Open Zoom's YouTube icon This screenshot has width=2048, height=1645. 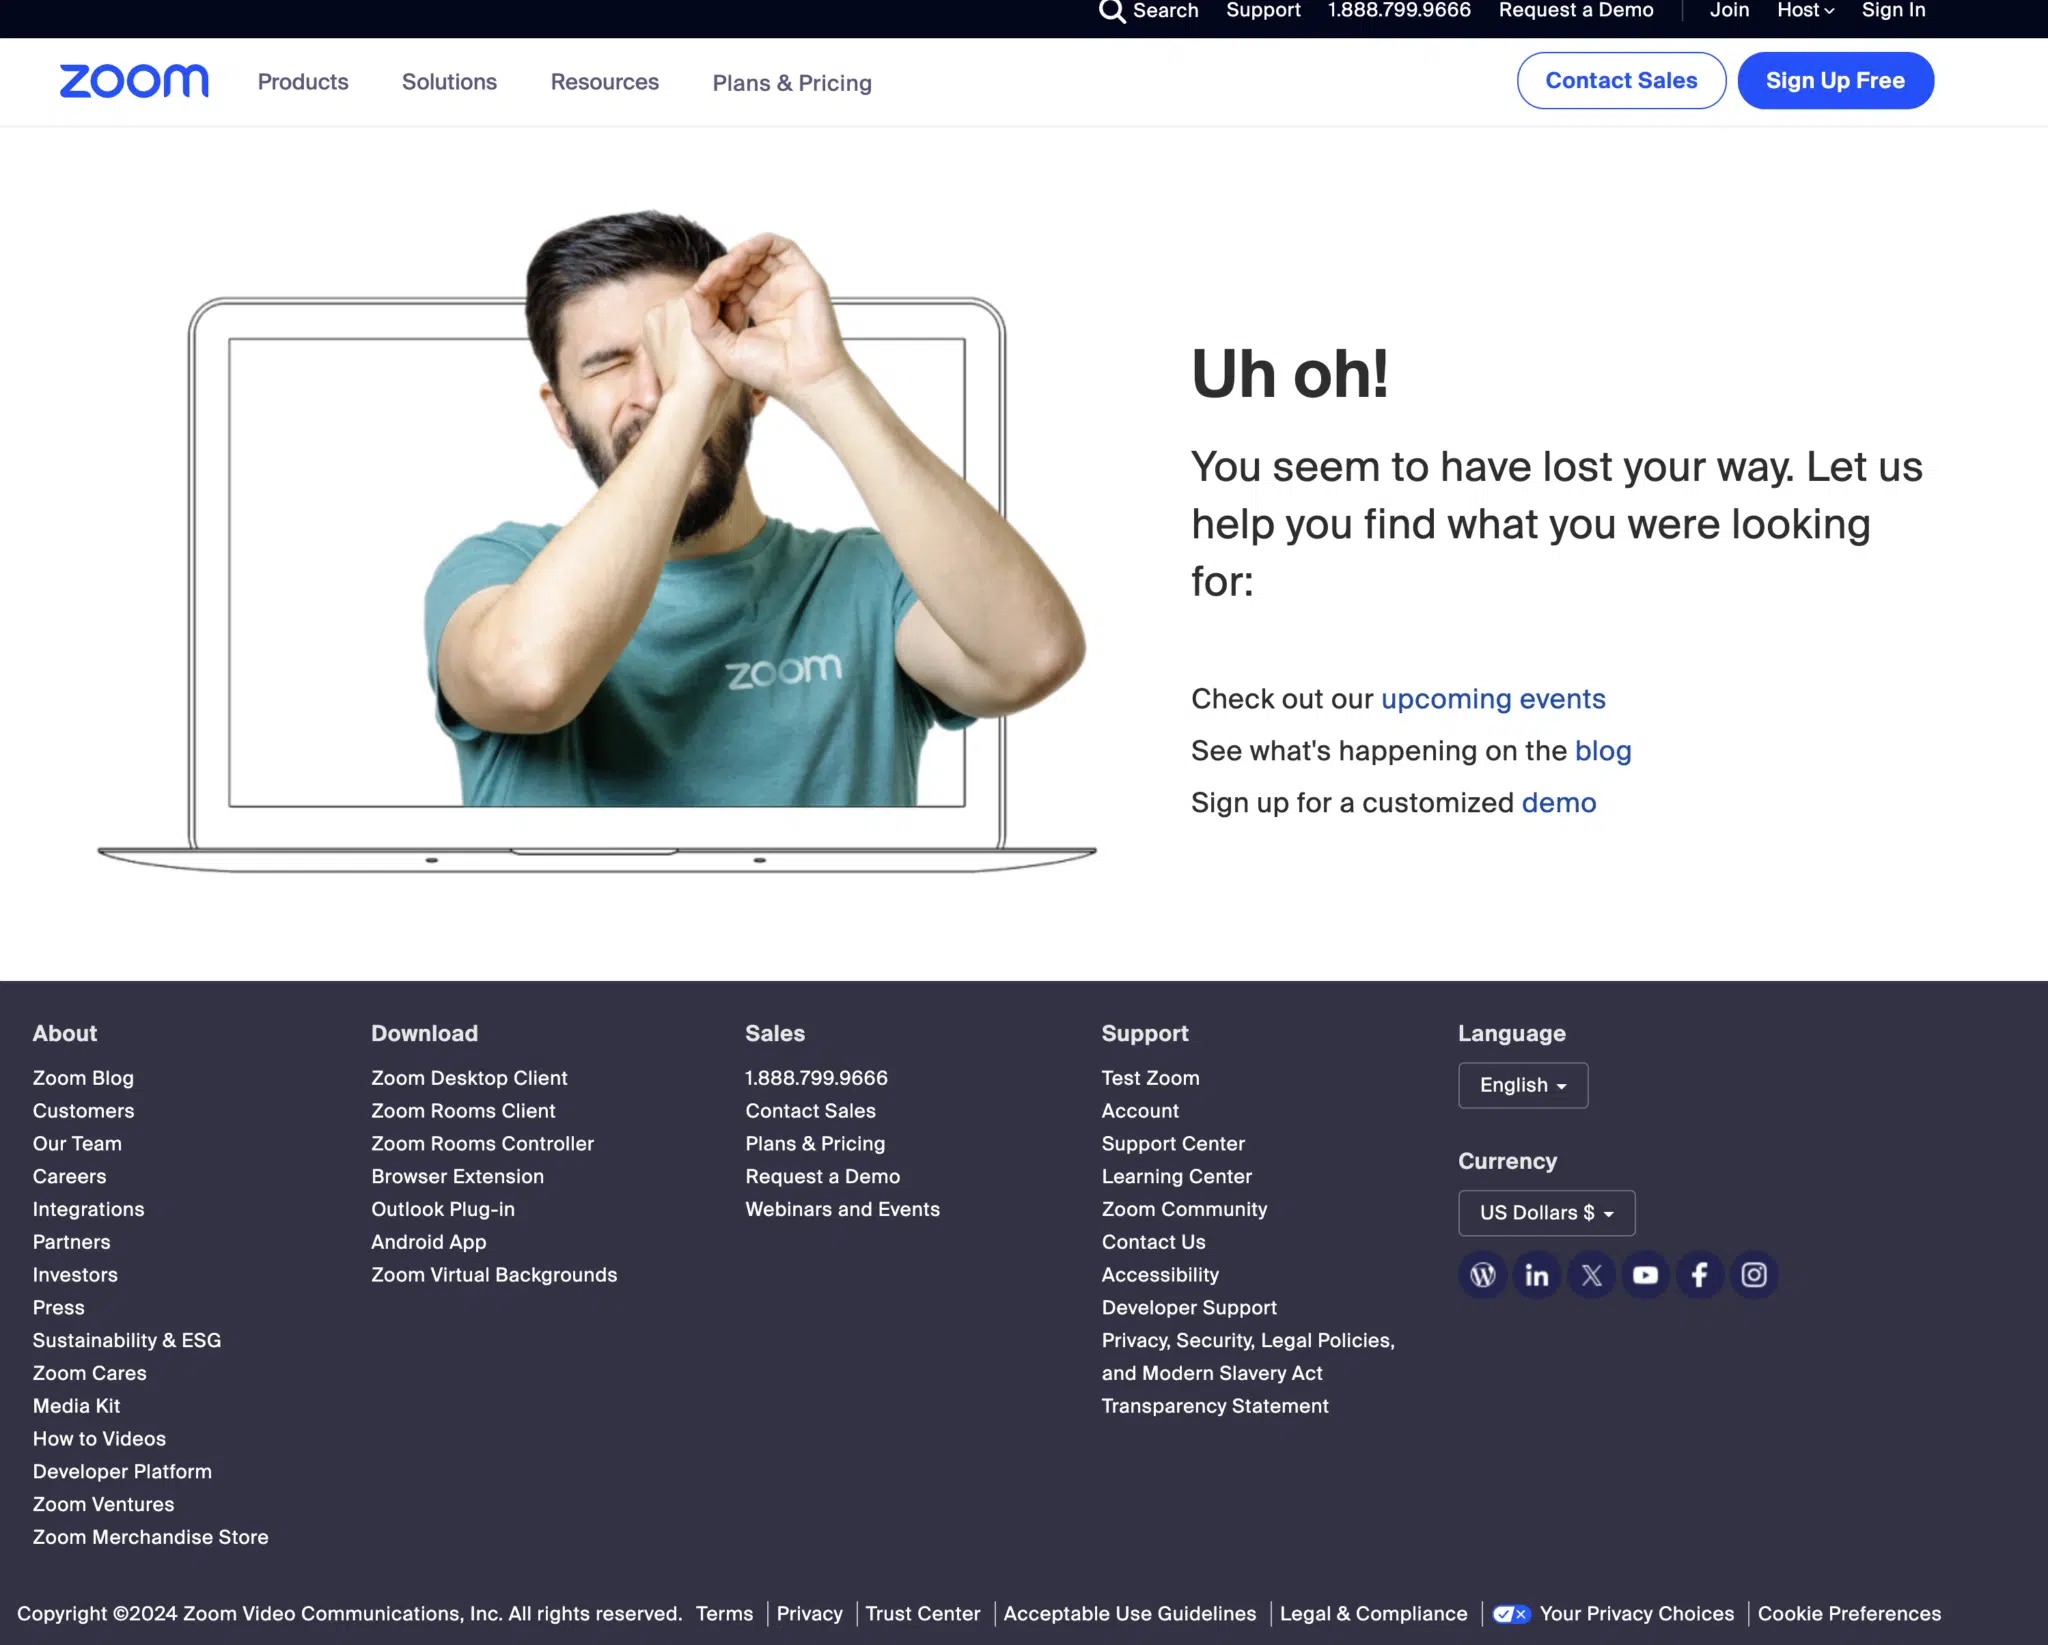(1645, 1275)
